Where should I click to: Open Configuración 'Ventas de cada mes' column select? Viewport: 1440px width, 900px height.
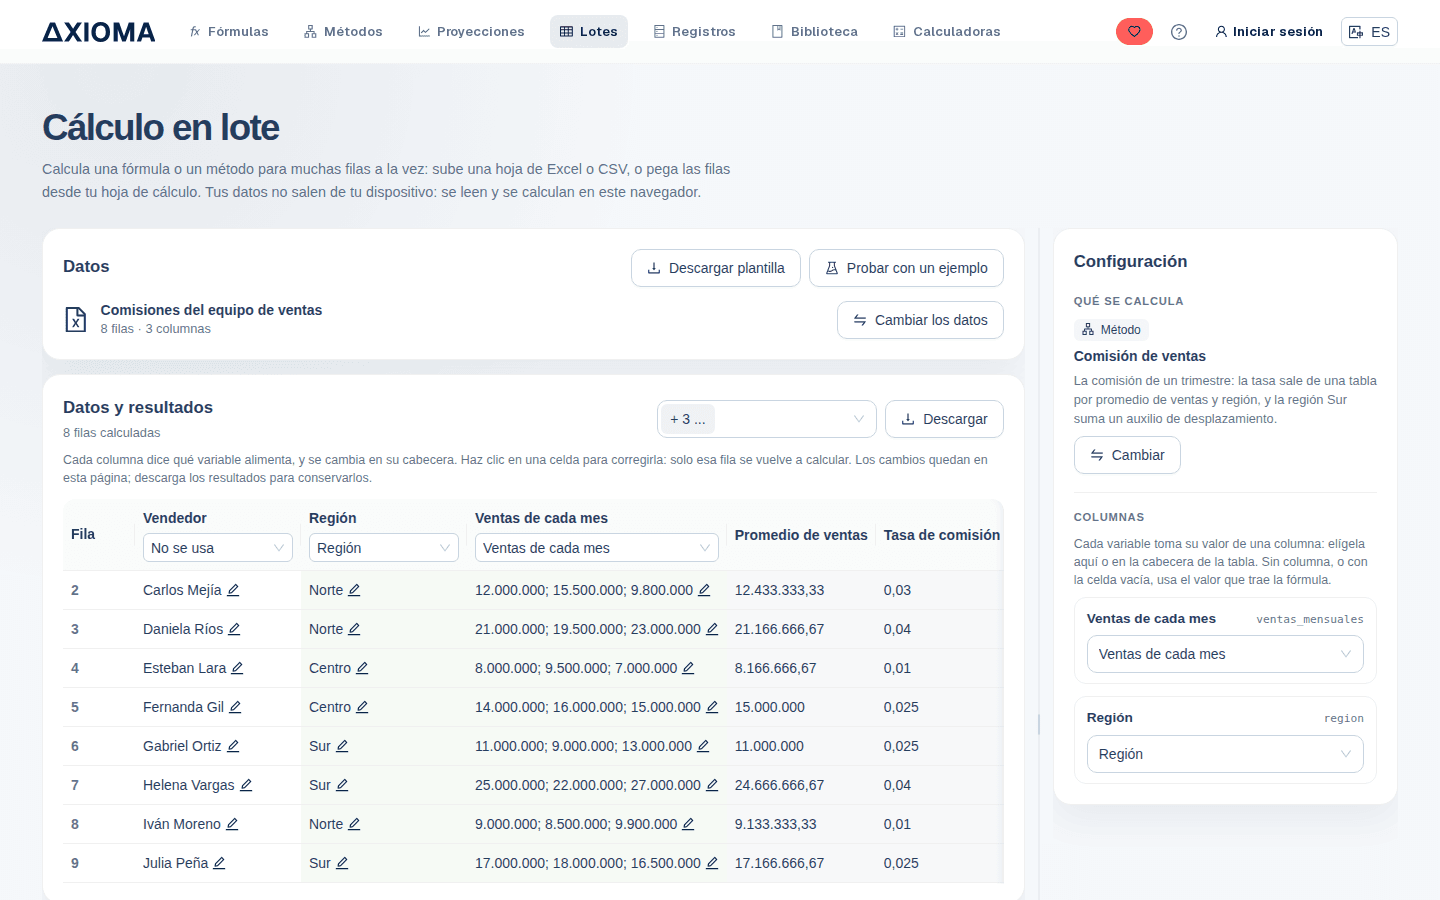tap(1225, 654)
